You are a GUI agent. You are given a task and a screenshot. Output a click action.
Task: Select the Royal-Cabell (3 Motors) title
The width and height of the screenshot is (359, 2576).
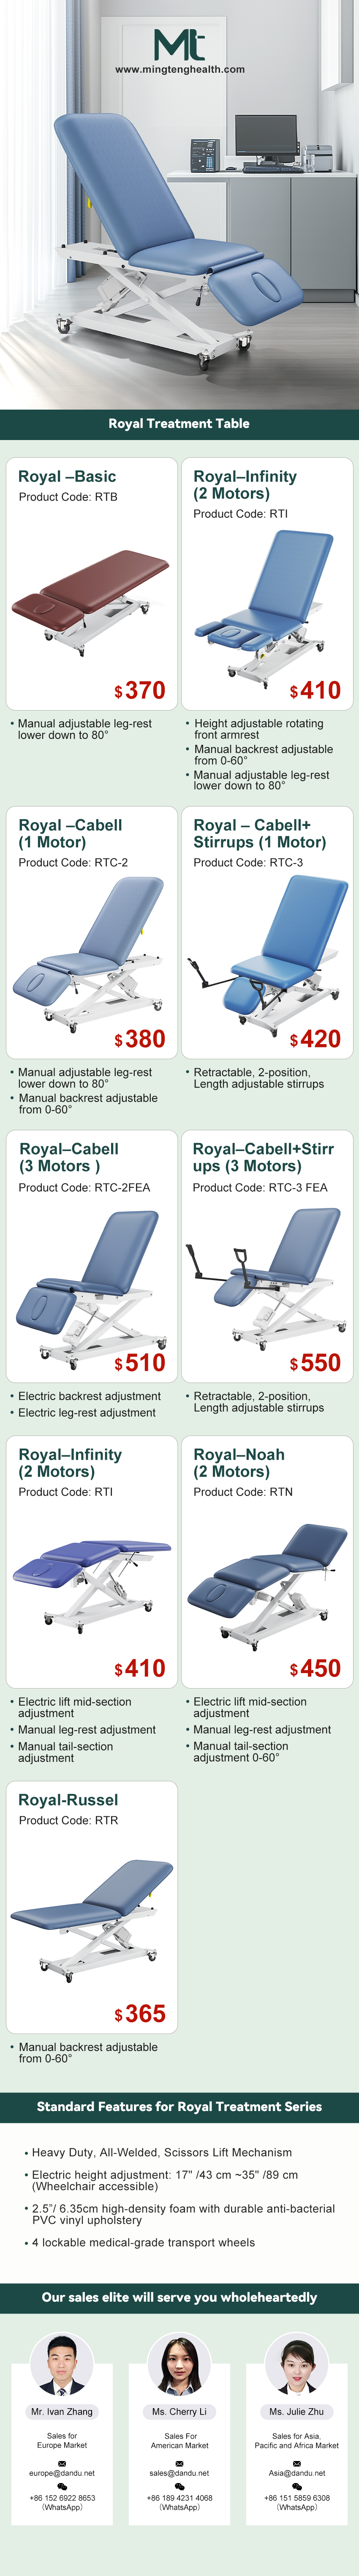click(69, 1157)
